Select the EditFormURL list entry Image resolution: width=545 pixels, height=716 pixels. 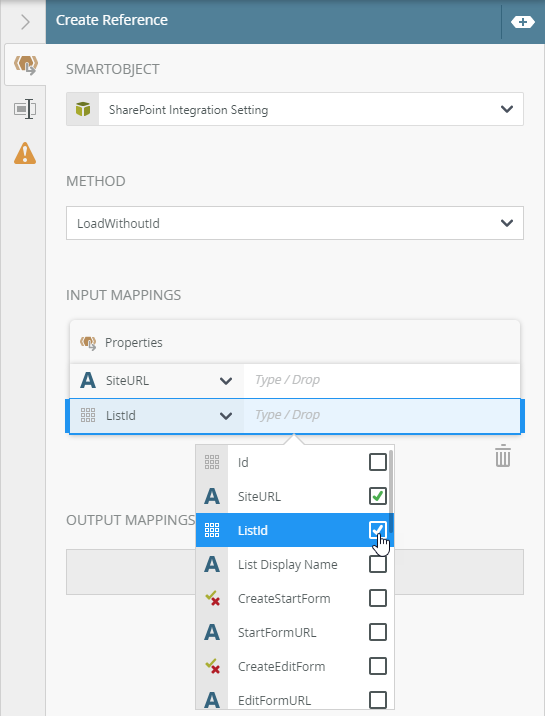[x=295, y=700]
